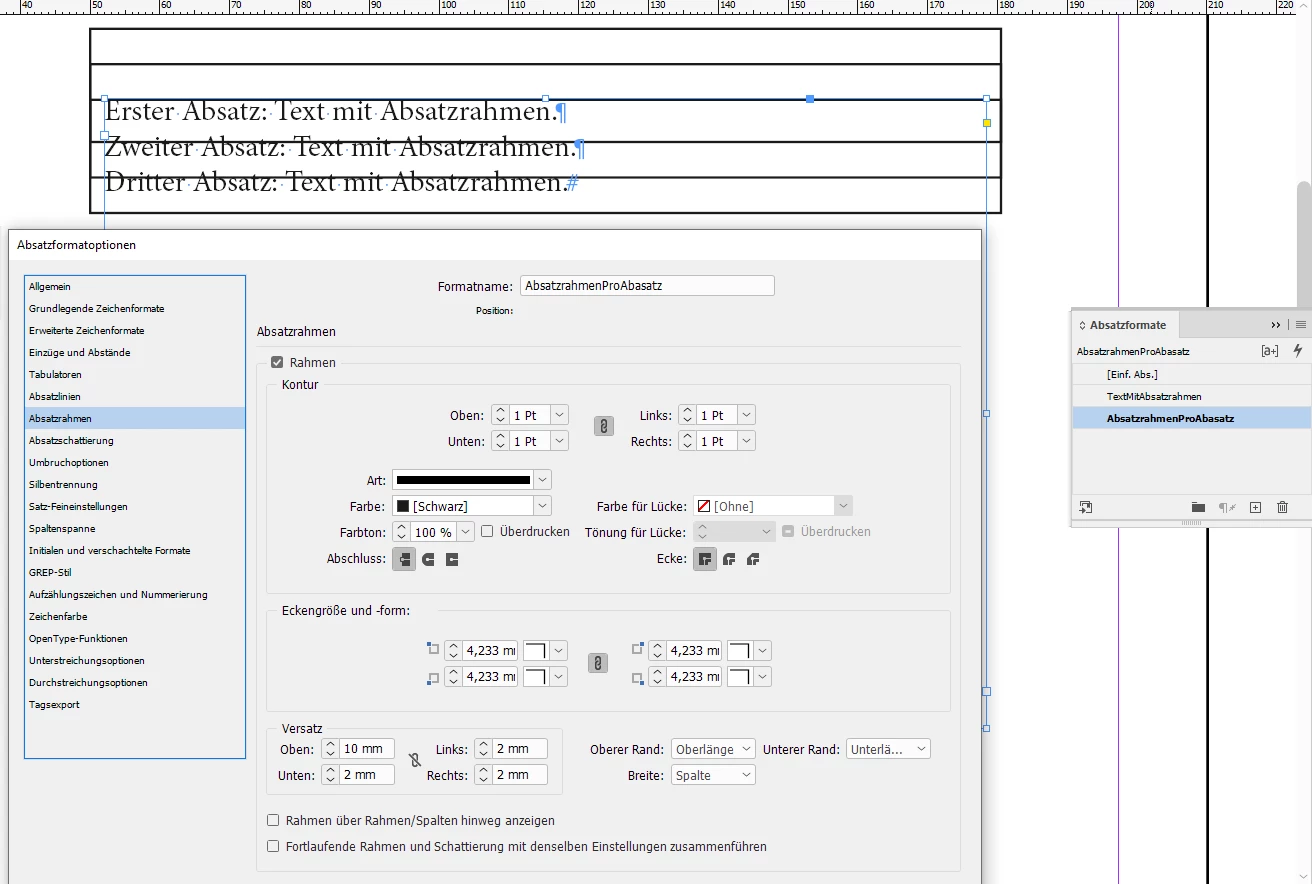
Task: Click the Versatz Unten stepper arrows
Action: pos(330,775)
